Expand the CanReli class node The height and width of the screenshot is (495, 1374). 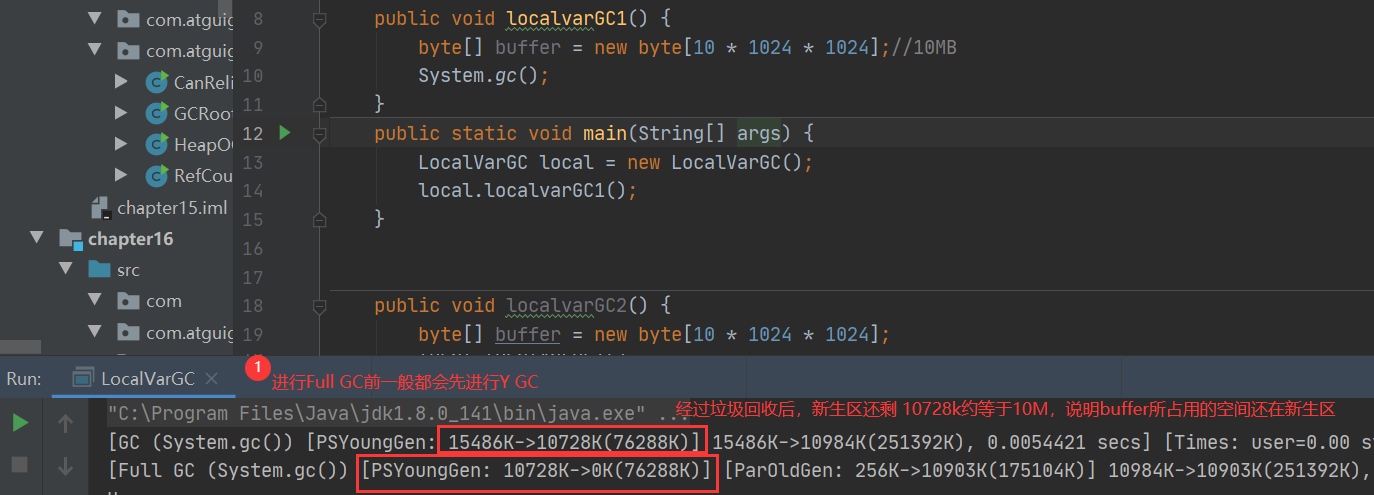tap(122, 82)
